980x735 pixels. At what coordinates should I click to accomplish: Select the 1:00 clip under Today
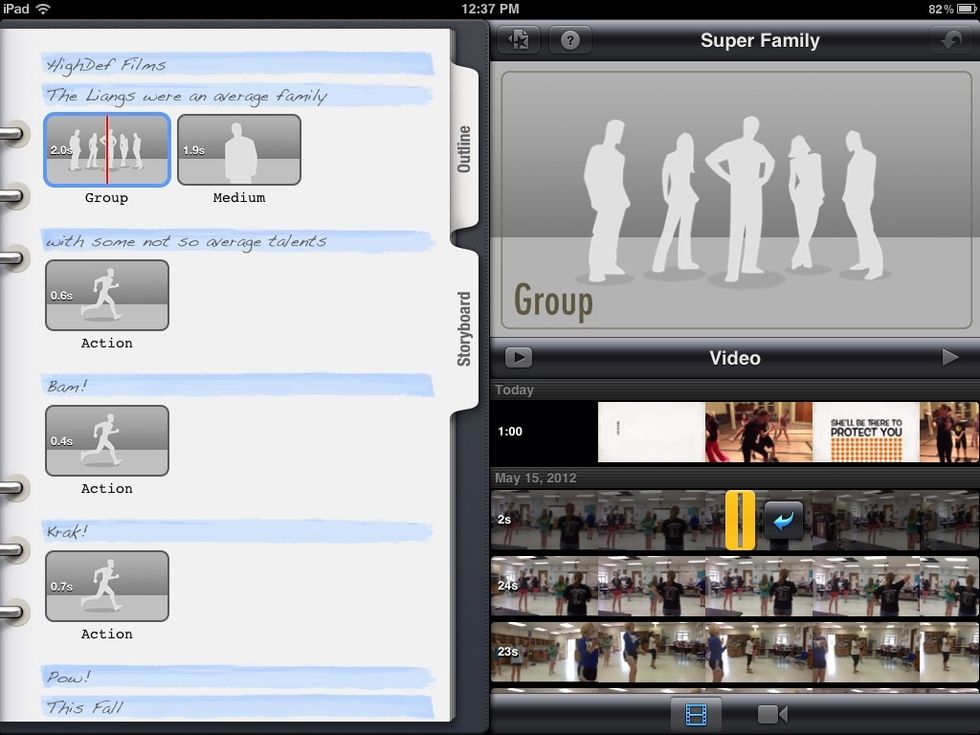click(x=700, y=432)
